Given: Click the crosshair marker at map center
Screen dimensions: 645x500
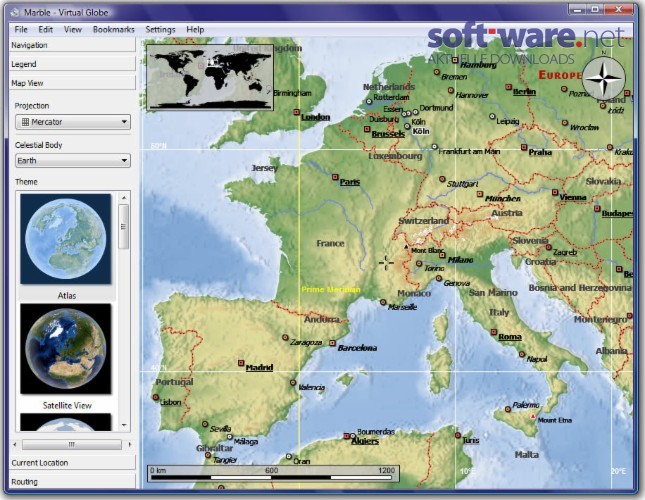Looking at the screenshot, I should (x=386, y=262).
